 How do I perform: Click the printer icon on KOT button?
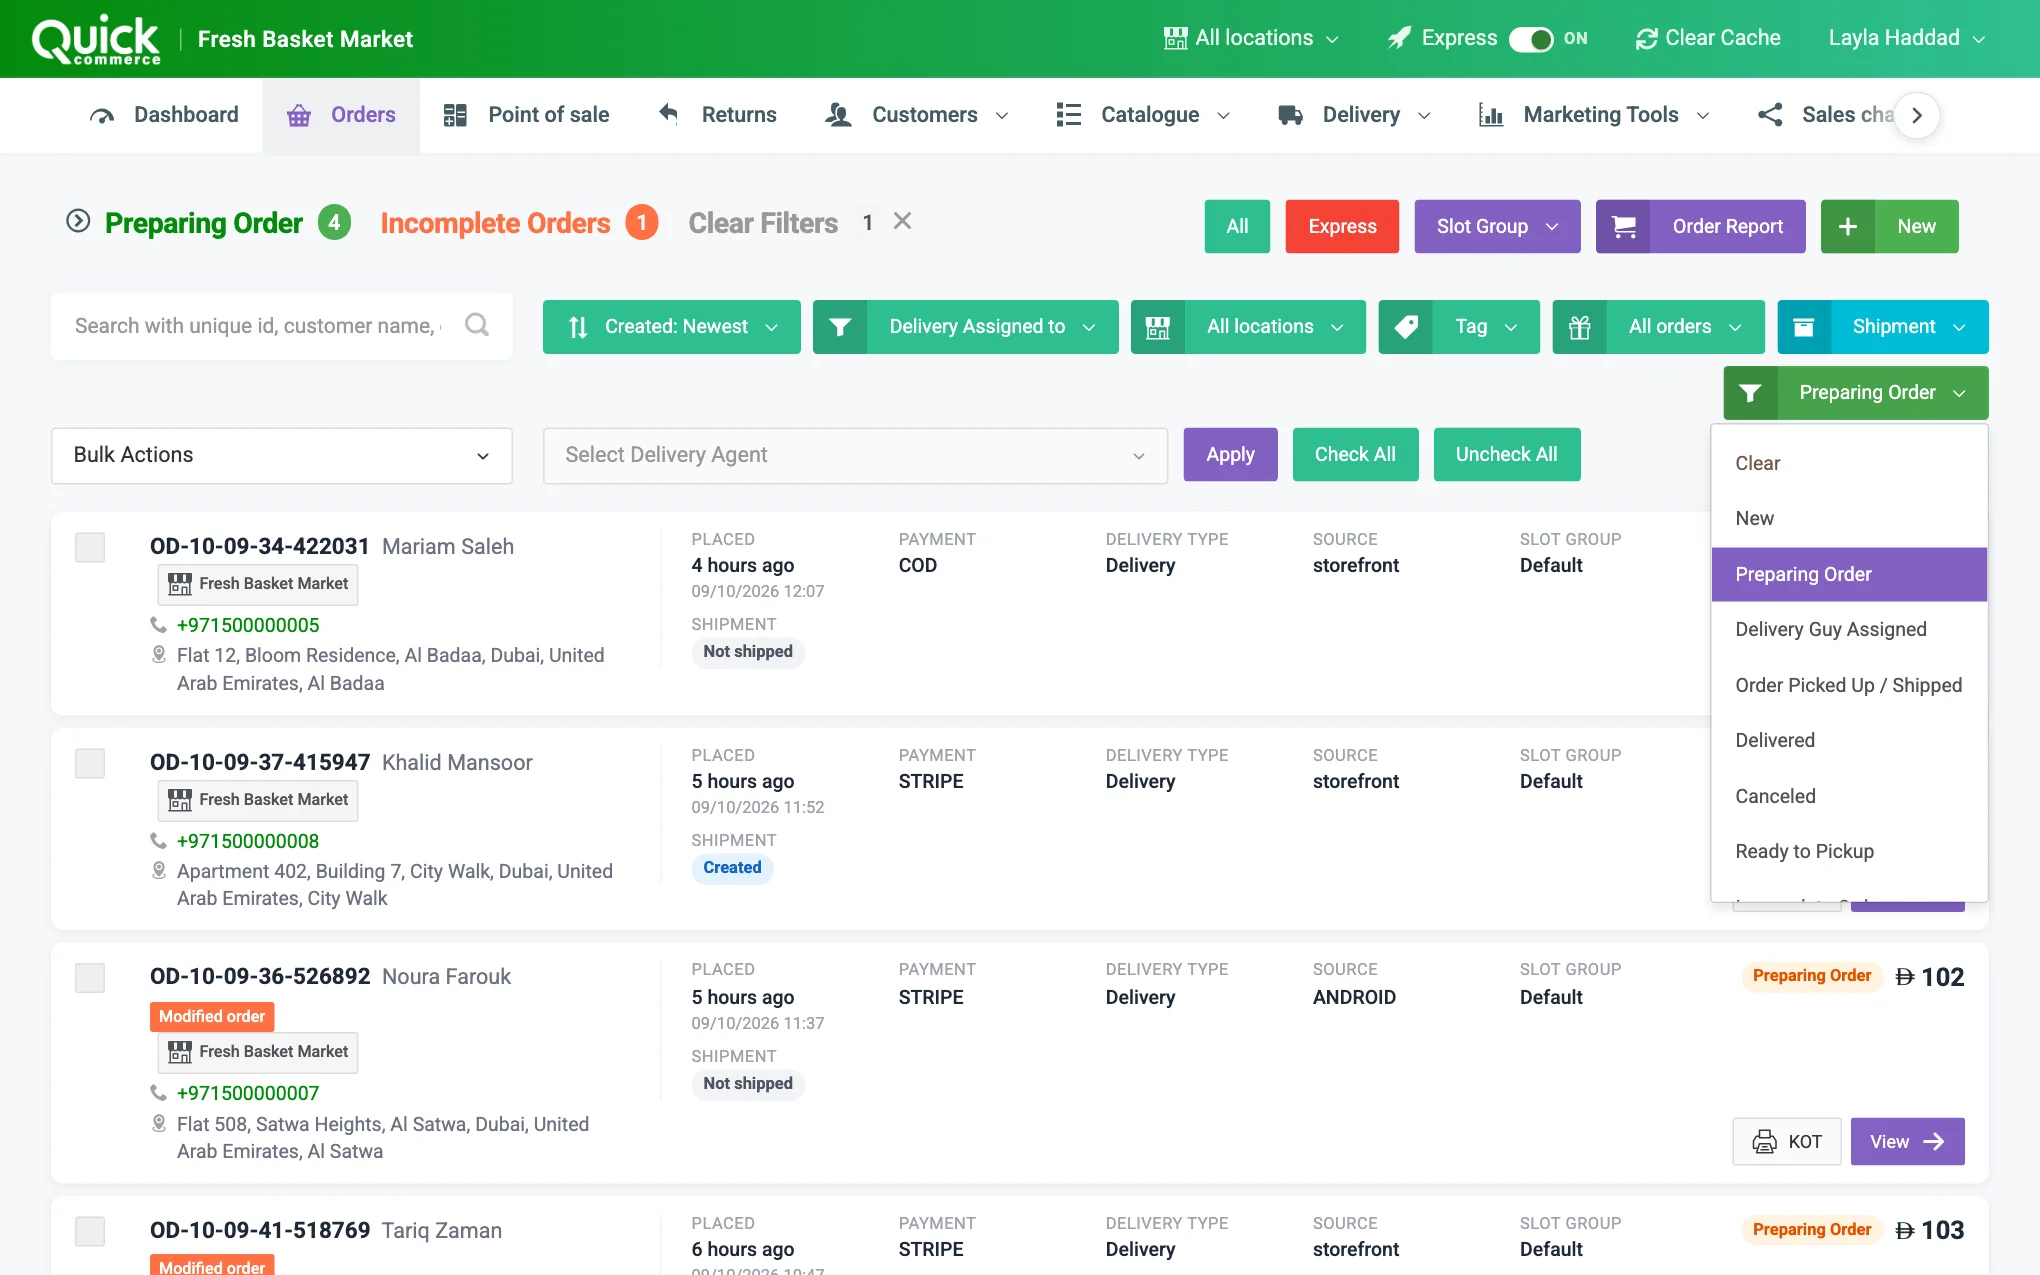[1765, 1141]
